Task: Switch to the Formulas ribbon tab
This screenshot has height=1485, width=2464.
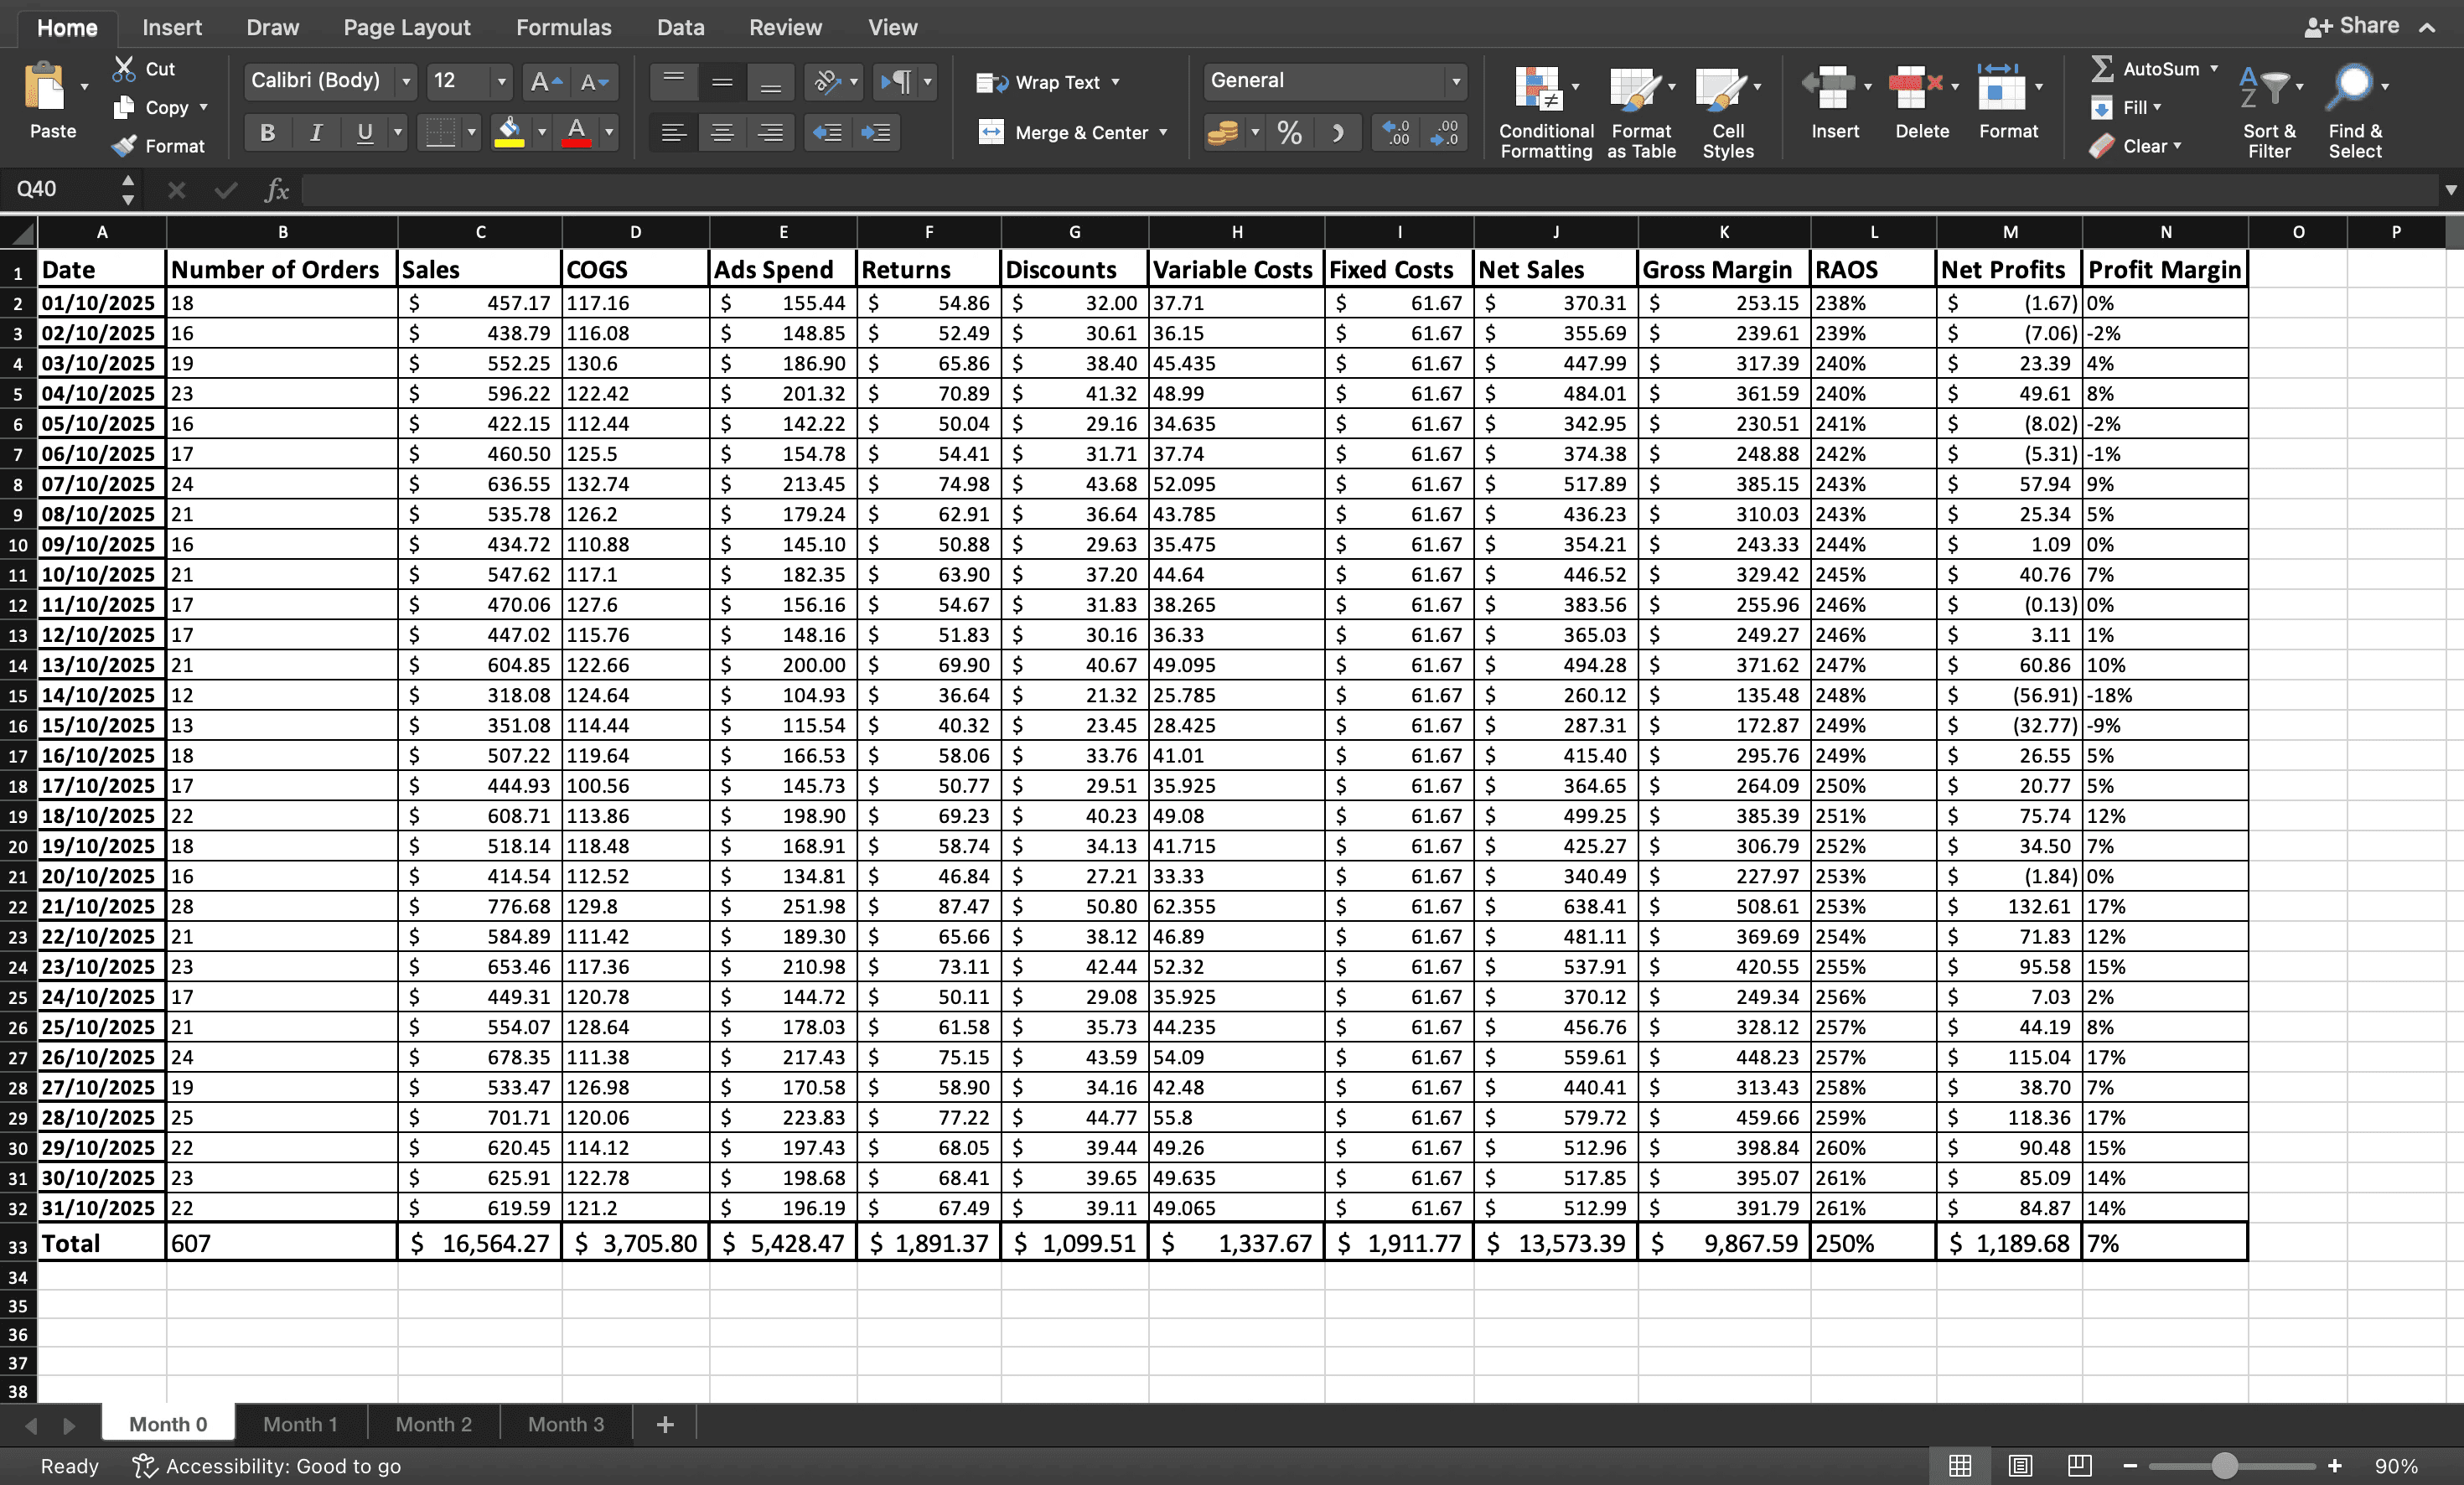Action: [563, 27]
